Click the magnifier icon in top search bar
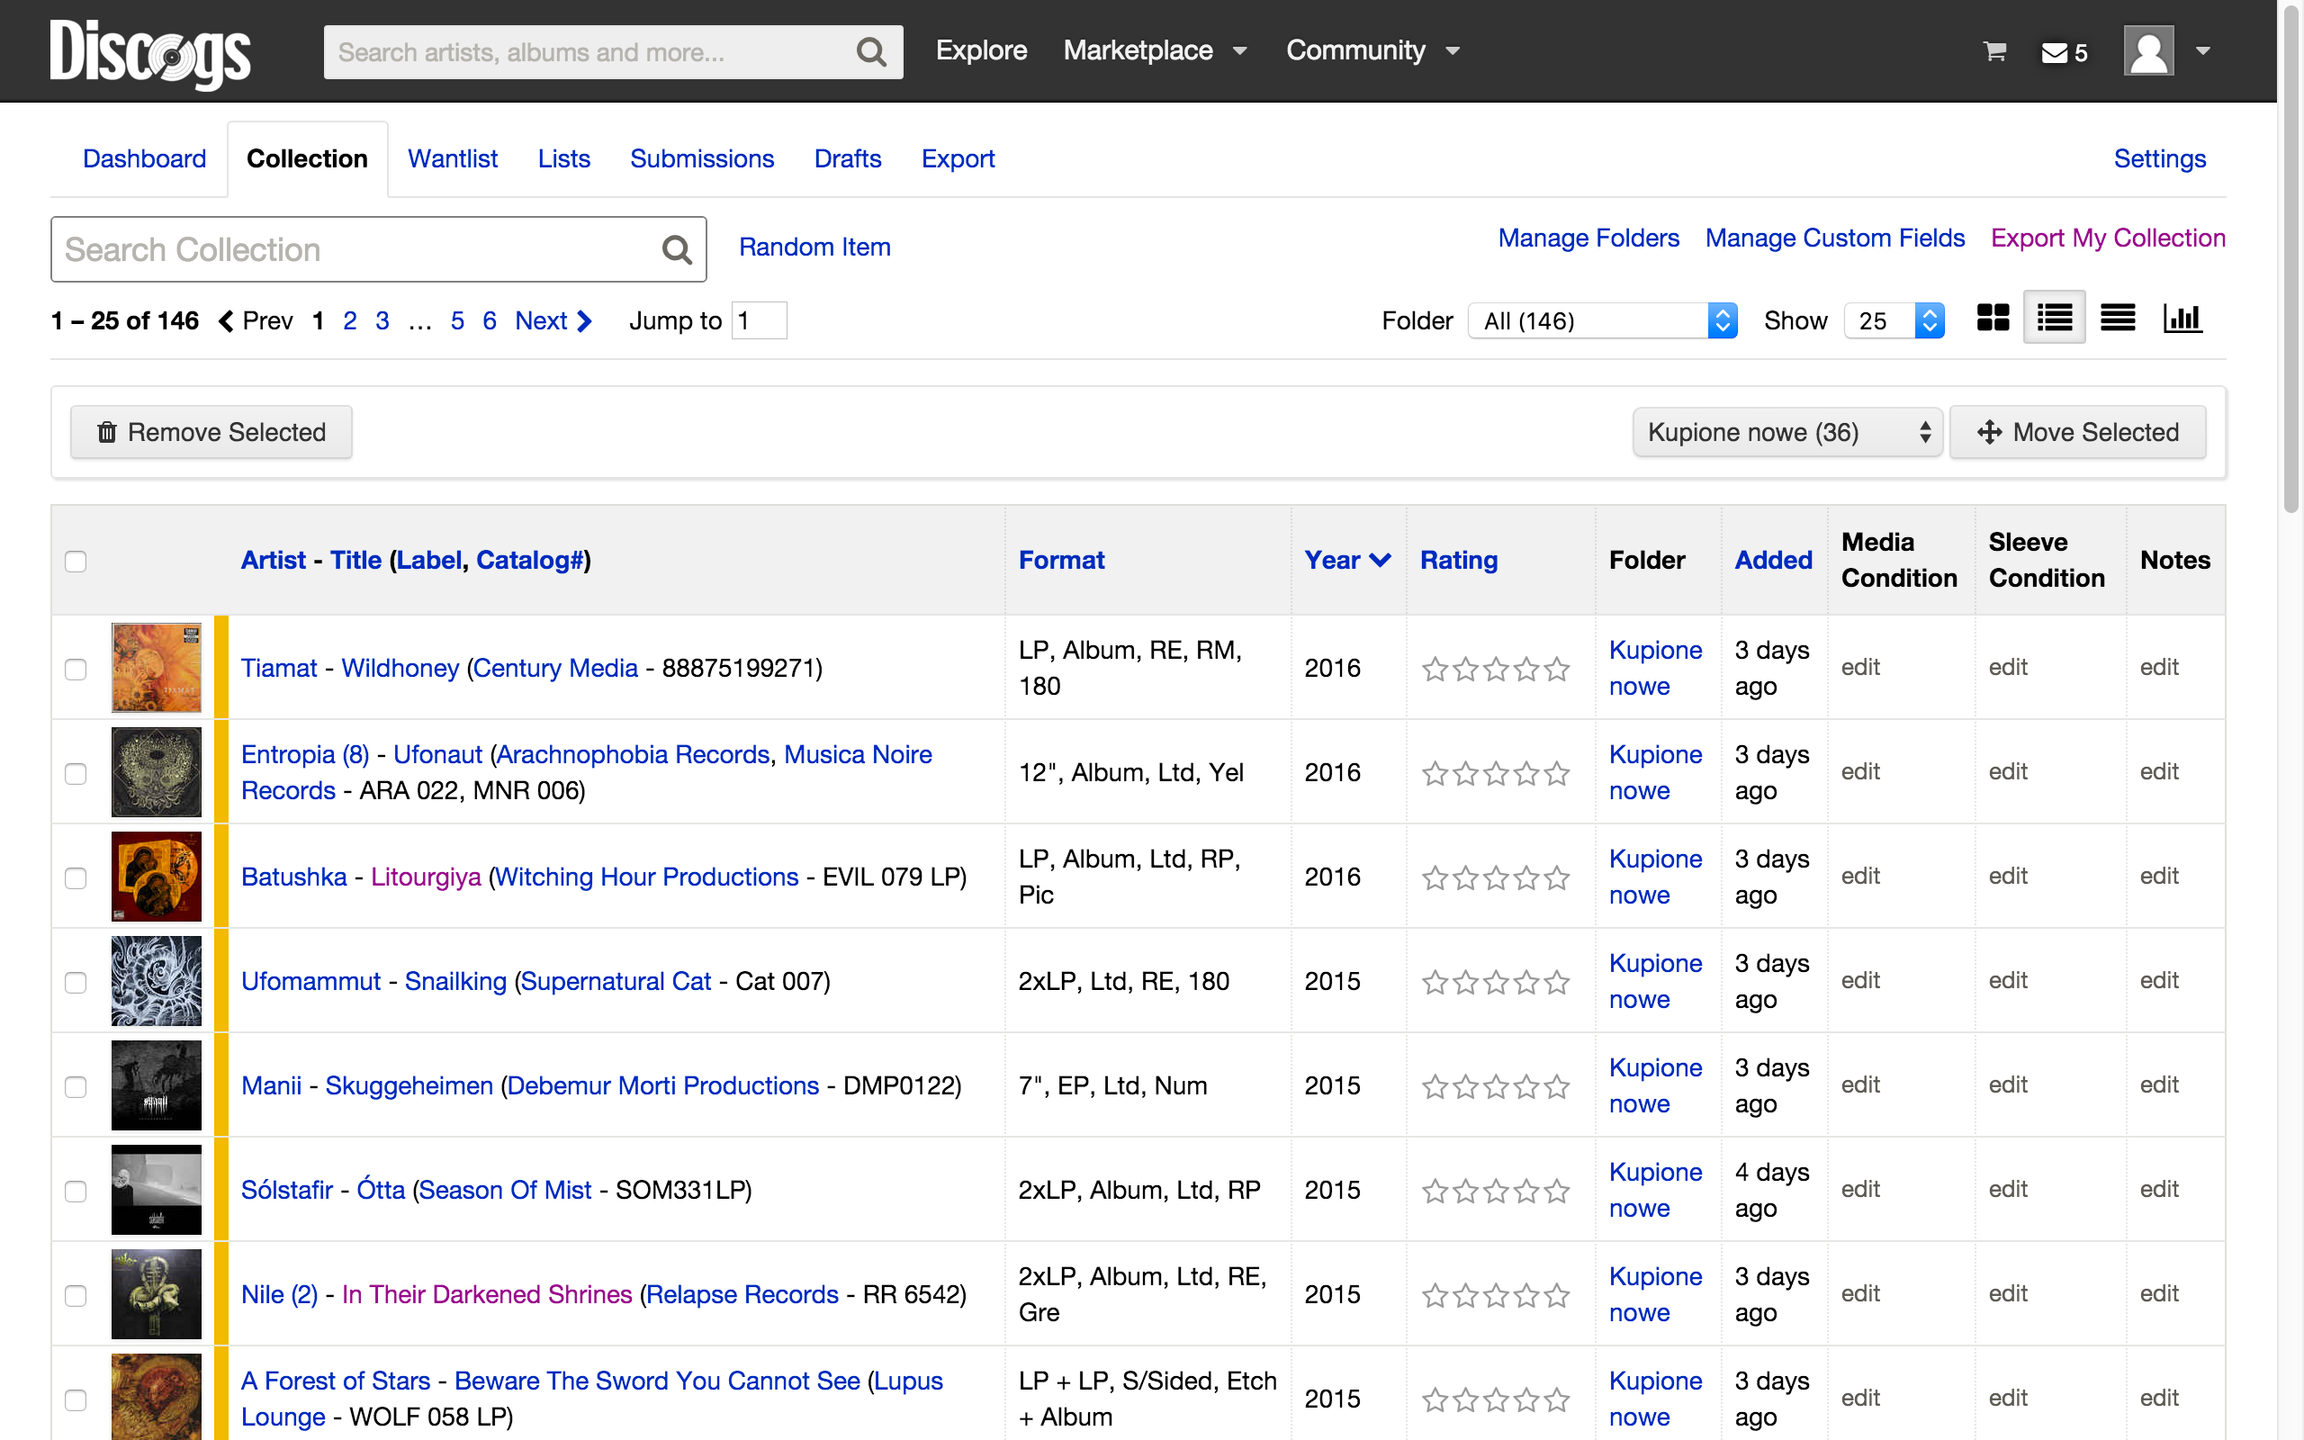 click(x=871, y=52)
